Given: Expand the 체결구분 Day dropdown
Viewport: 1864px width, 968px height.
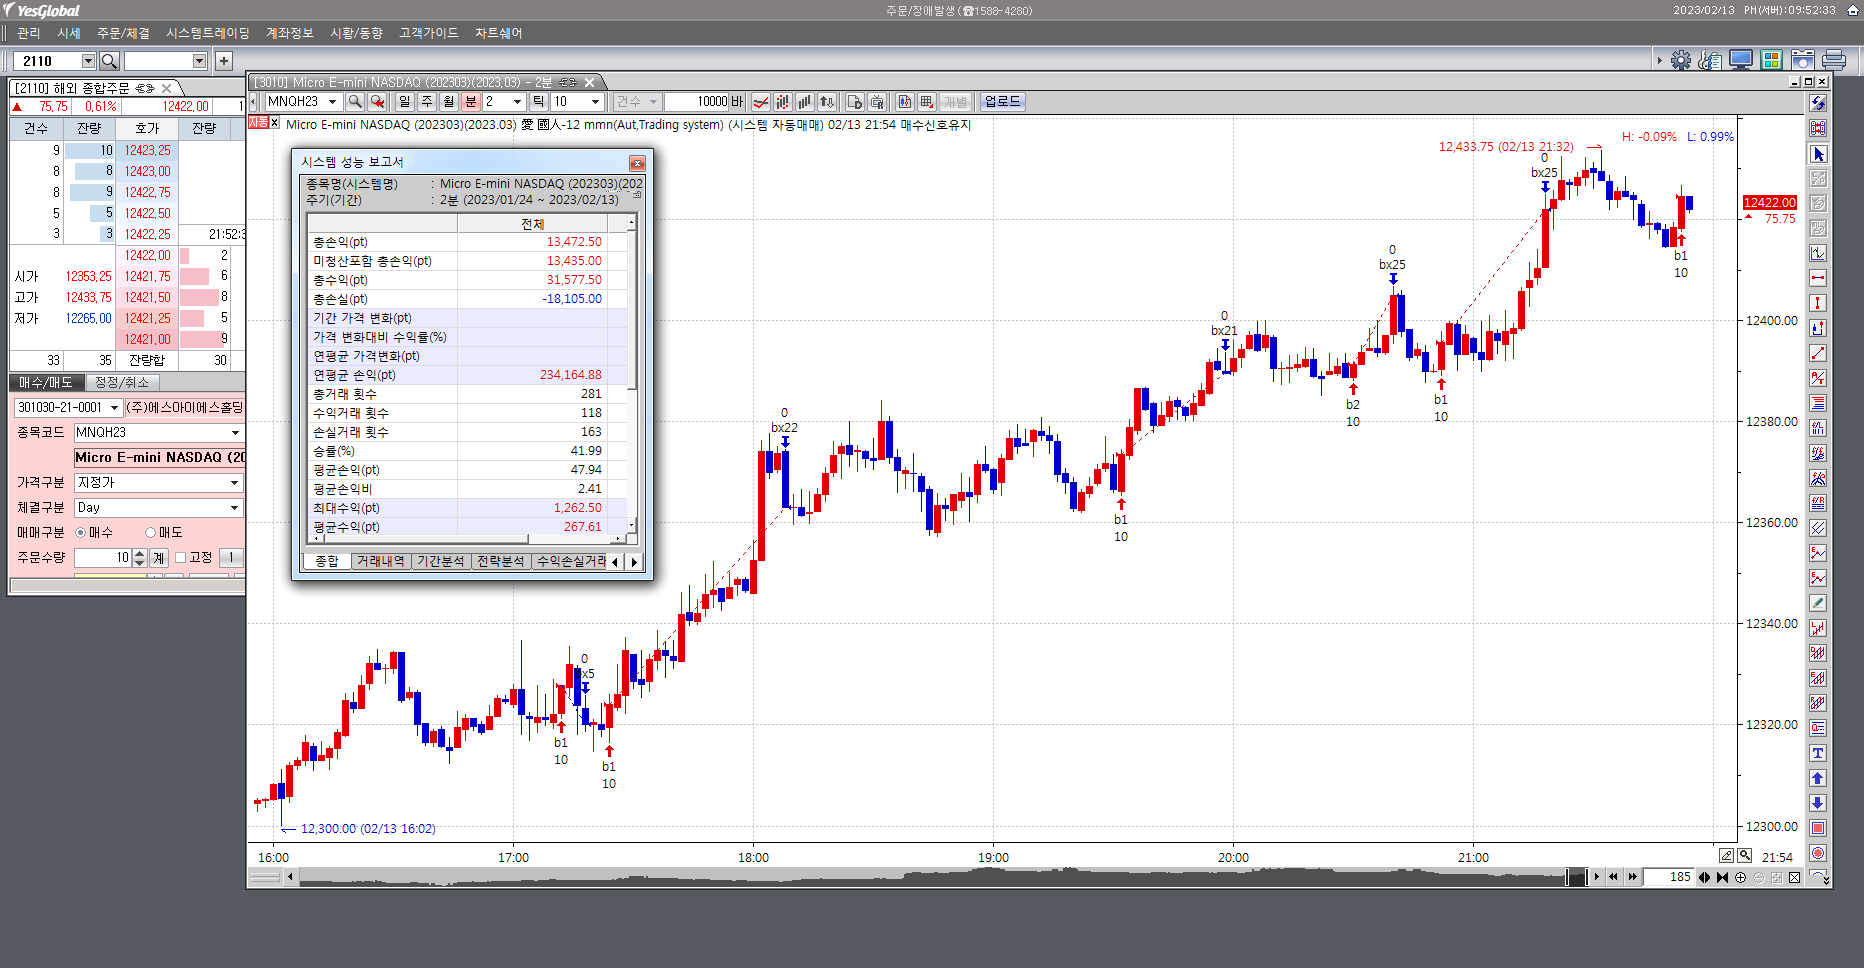Looking at the screenshot, I should (x=158, y=508).
